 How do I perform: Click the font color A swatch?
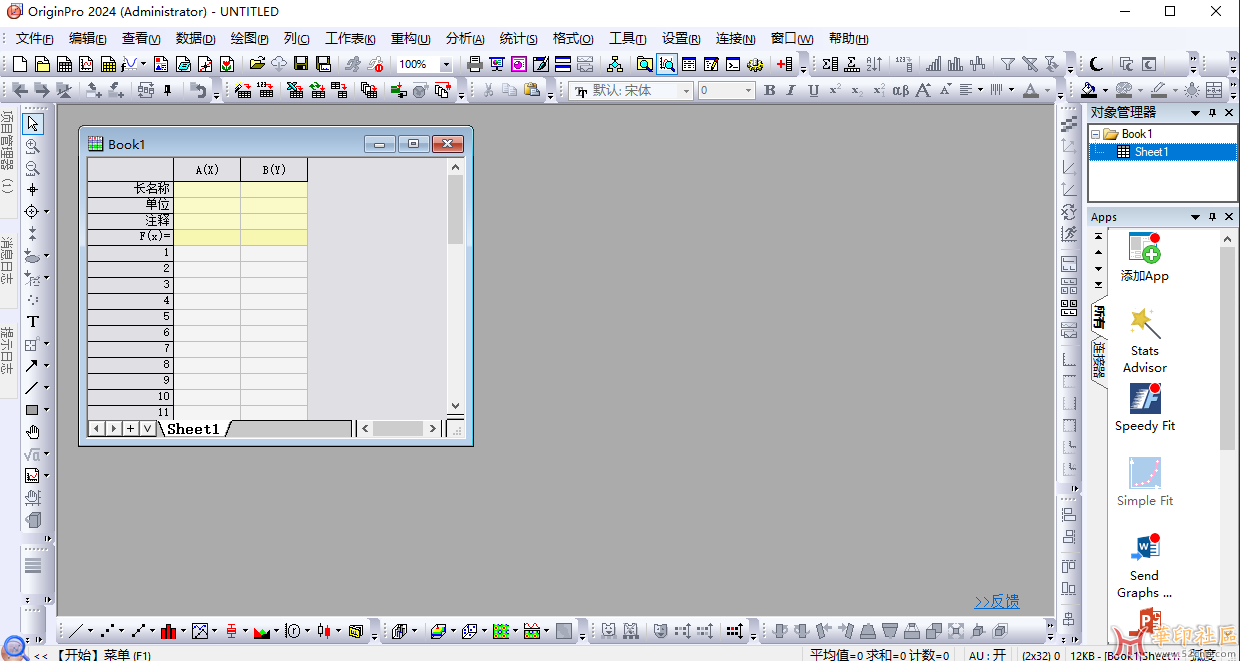pos(1031,91)
